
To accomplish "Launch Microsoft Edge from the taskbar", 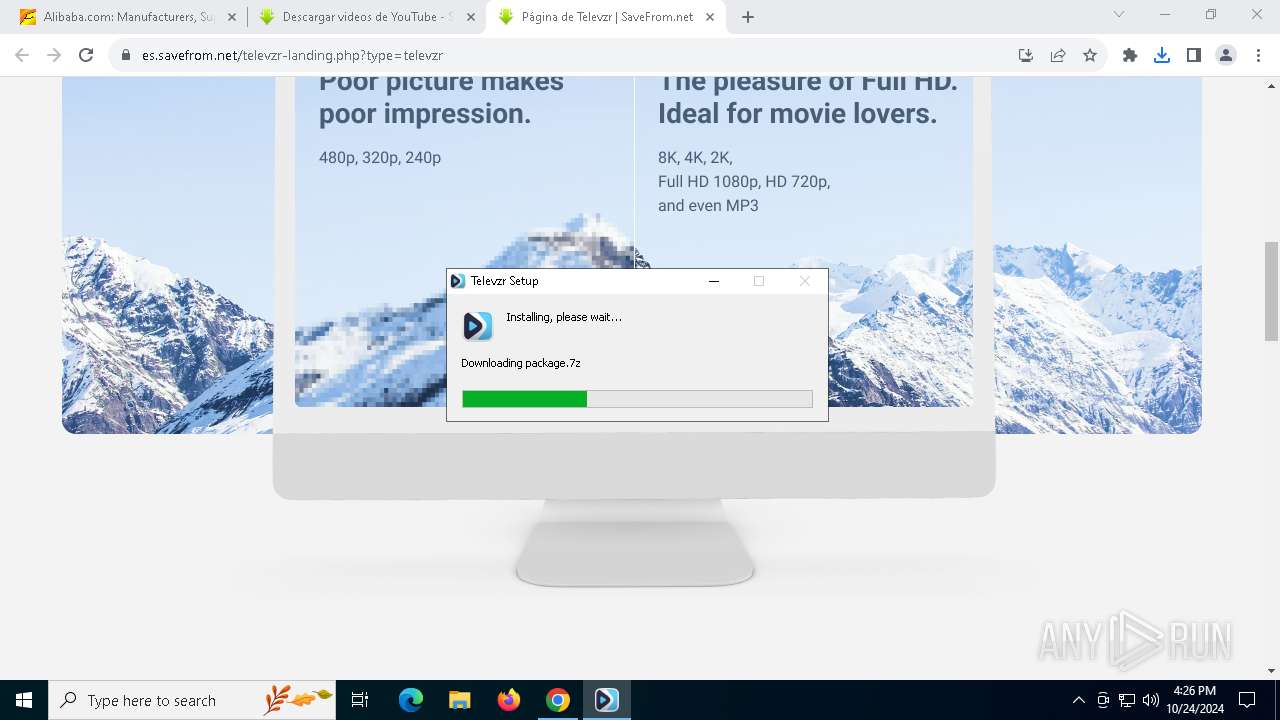I will [411, 700].
